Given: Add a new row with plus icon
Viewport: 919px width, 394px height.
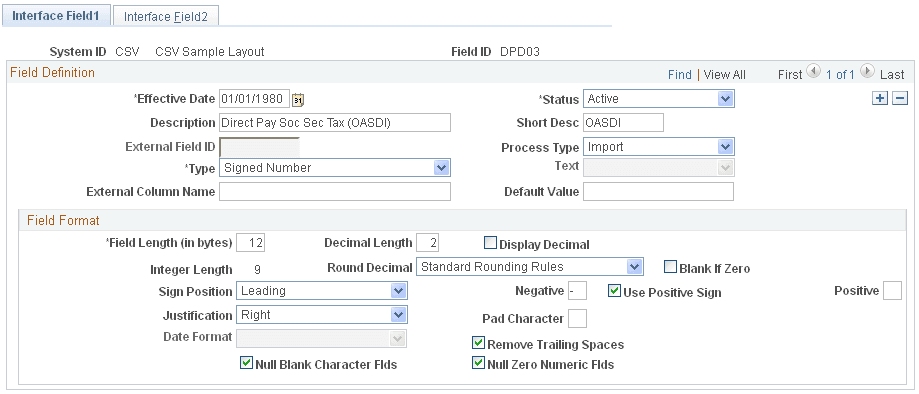Looking at the screenshot, I should [880, 98].
